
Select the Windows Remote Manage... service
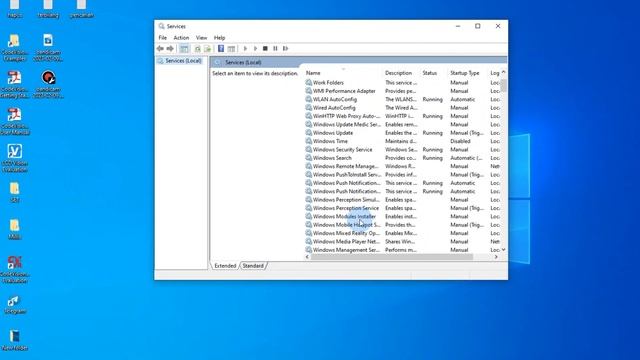346,166
